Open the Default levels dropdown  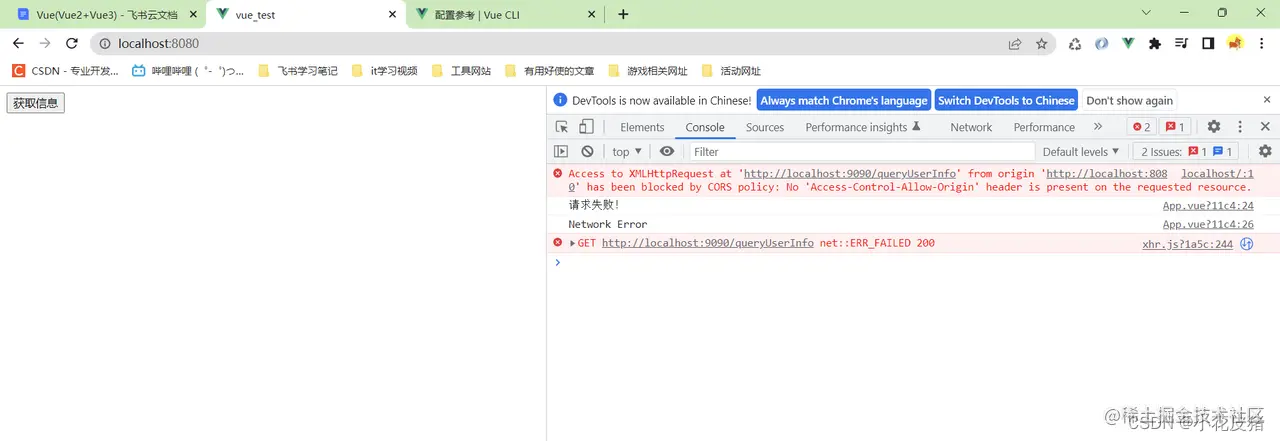(x=1080, y=152)
